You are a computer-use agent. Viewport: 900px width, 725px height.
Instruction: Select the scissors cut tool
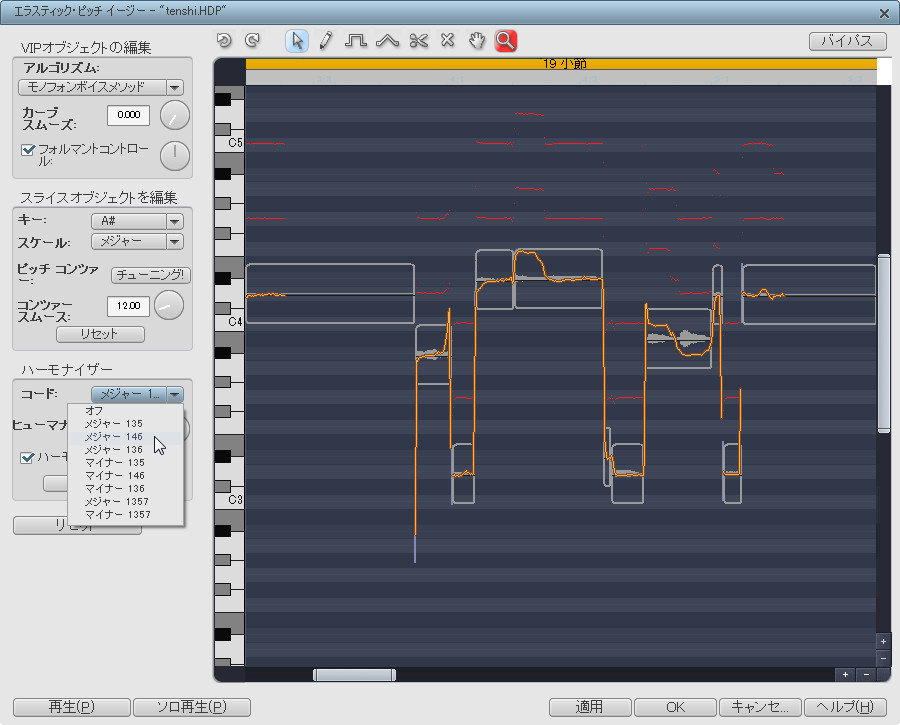(x=419, y=41)
